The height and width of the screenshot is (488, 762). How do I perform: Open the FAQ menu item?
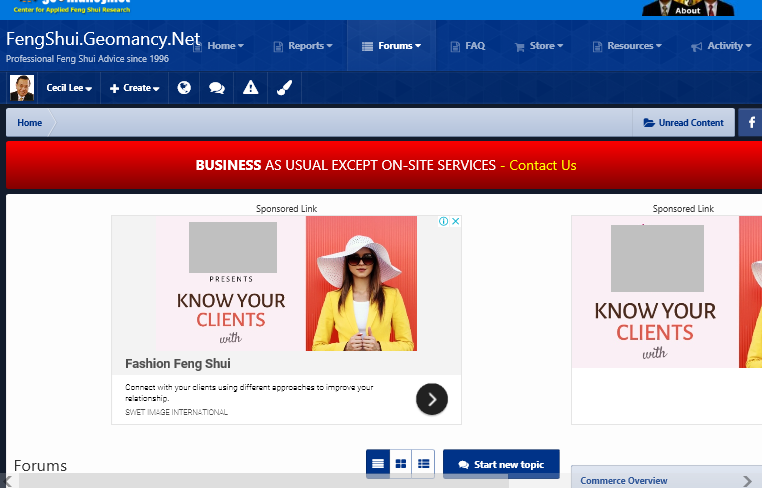467,46
